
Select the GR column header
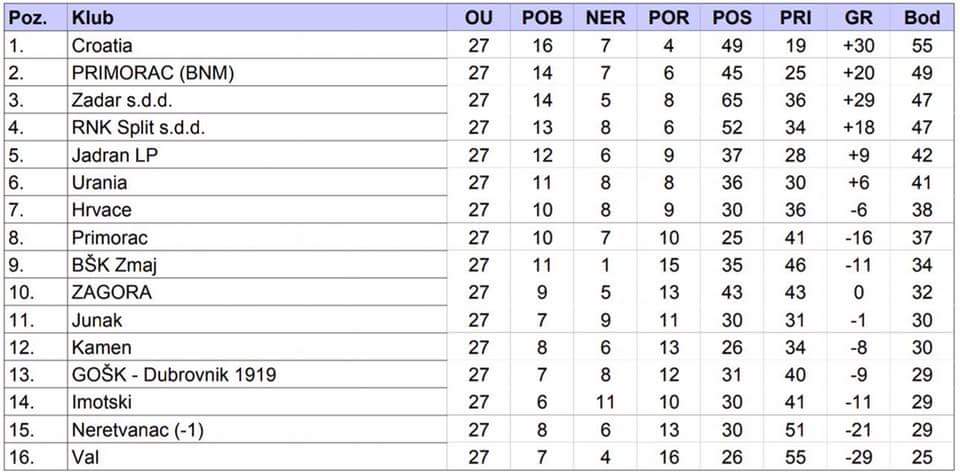tap(859, 18)
